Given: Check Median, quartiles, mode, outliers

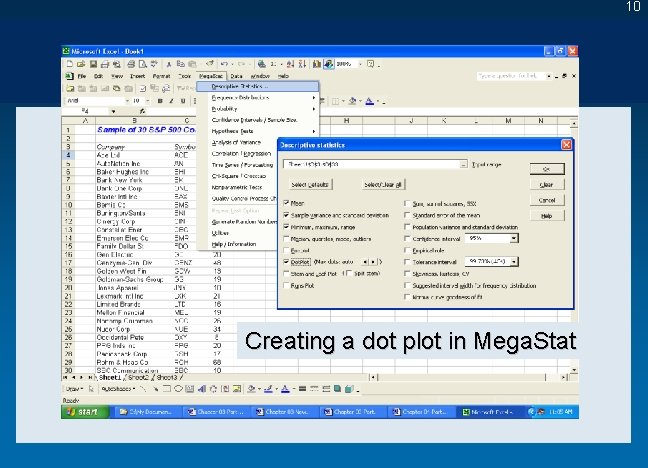Looking at the screenshot, I should point(286,239).
